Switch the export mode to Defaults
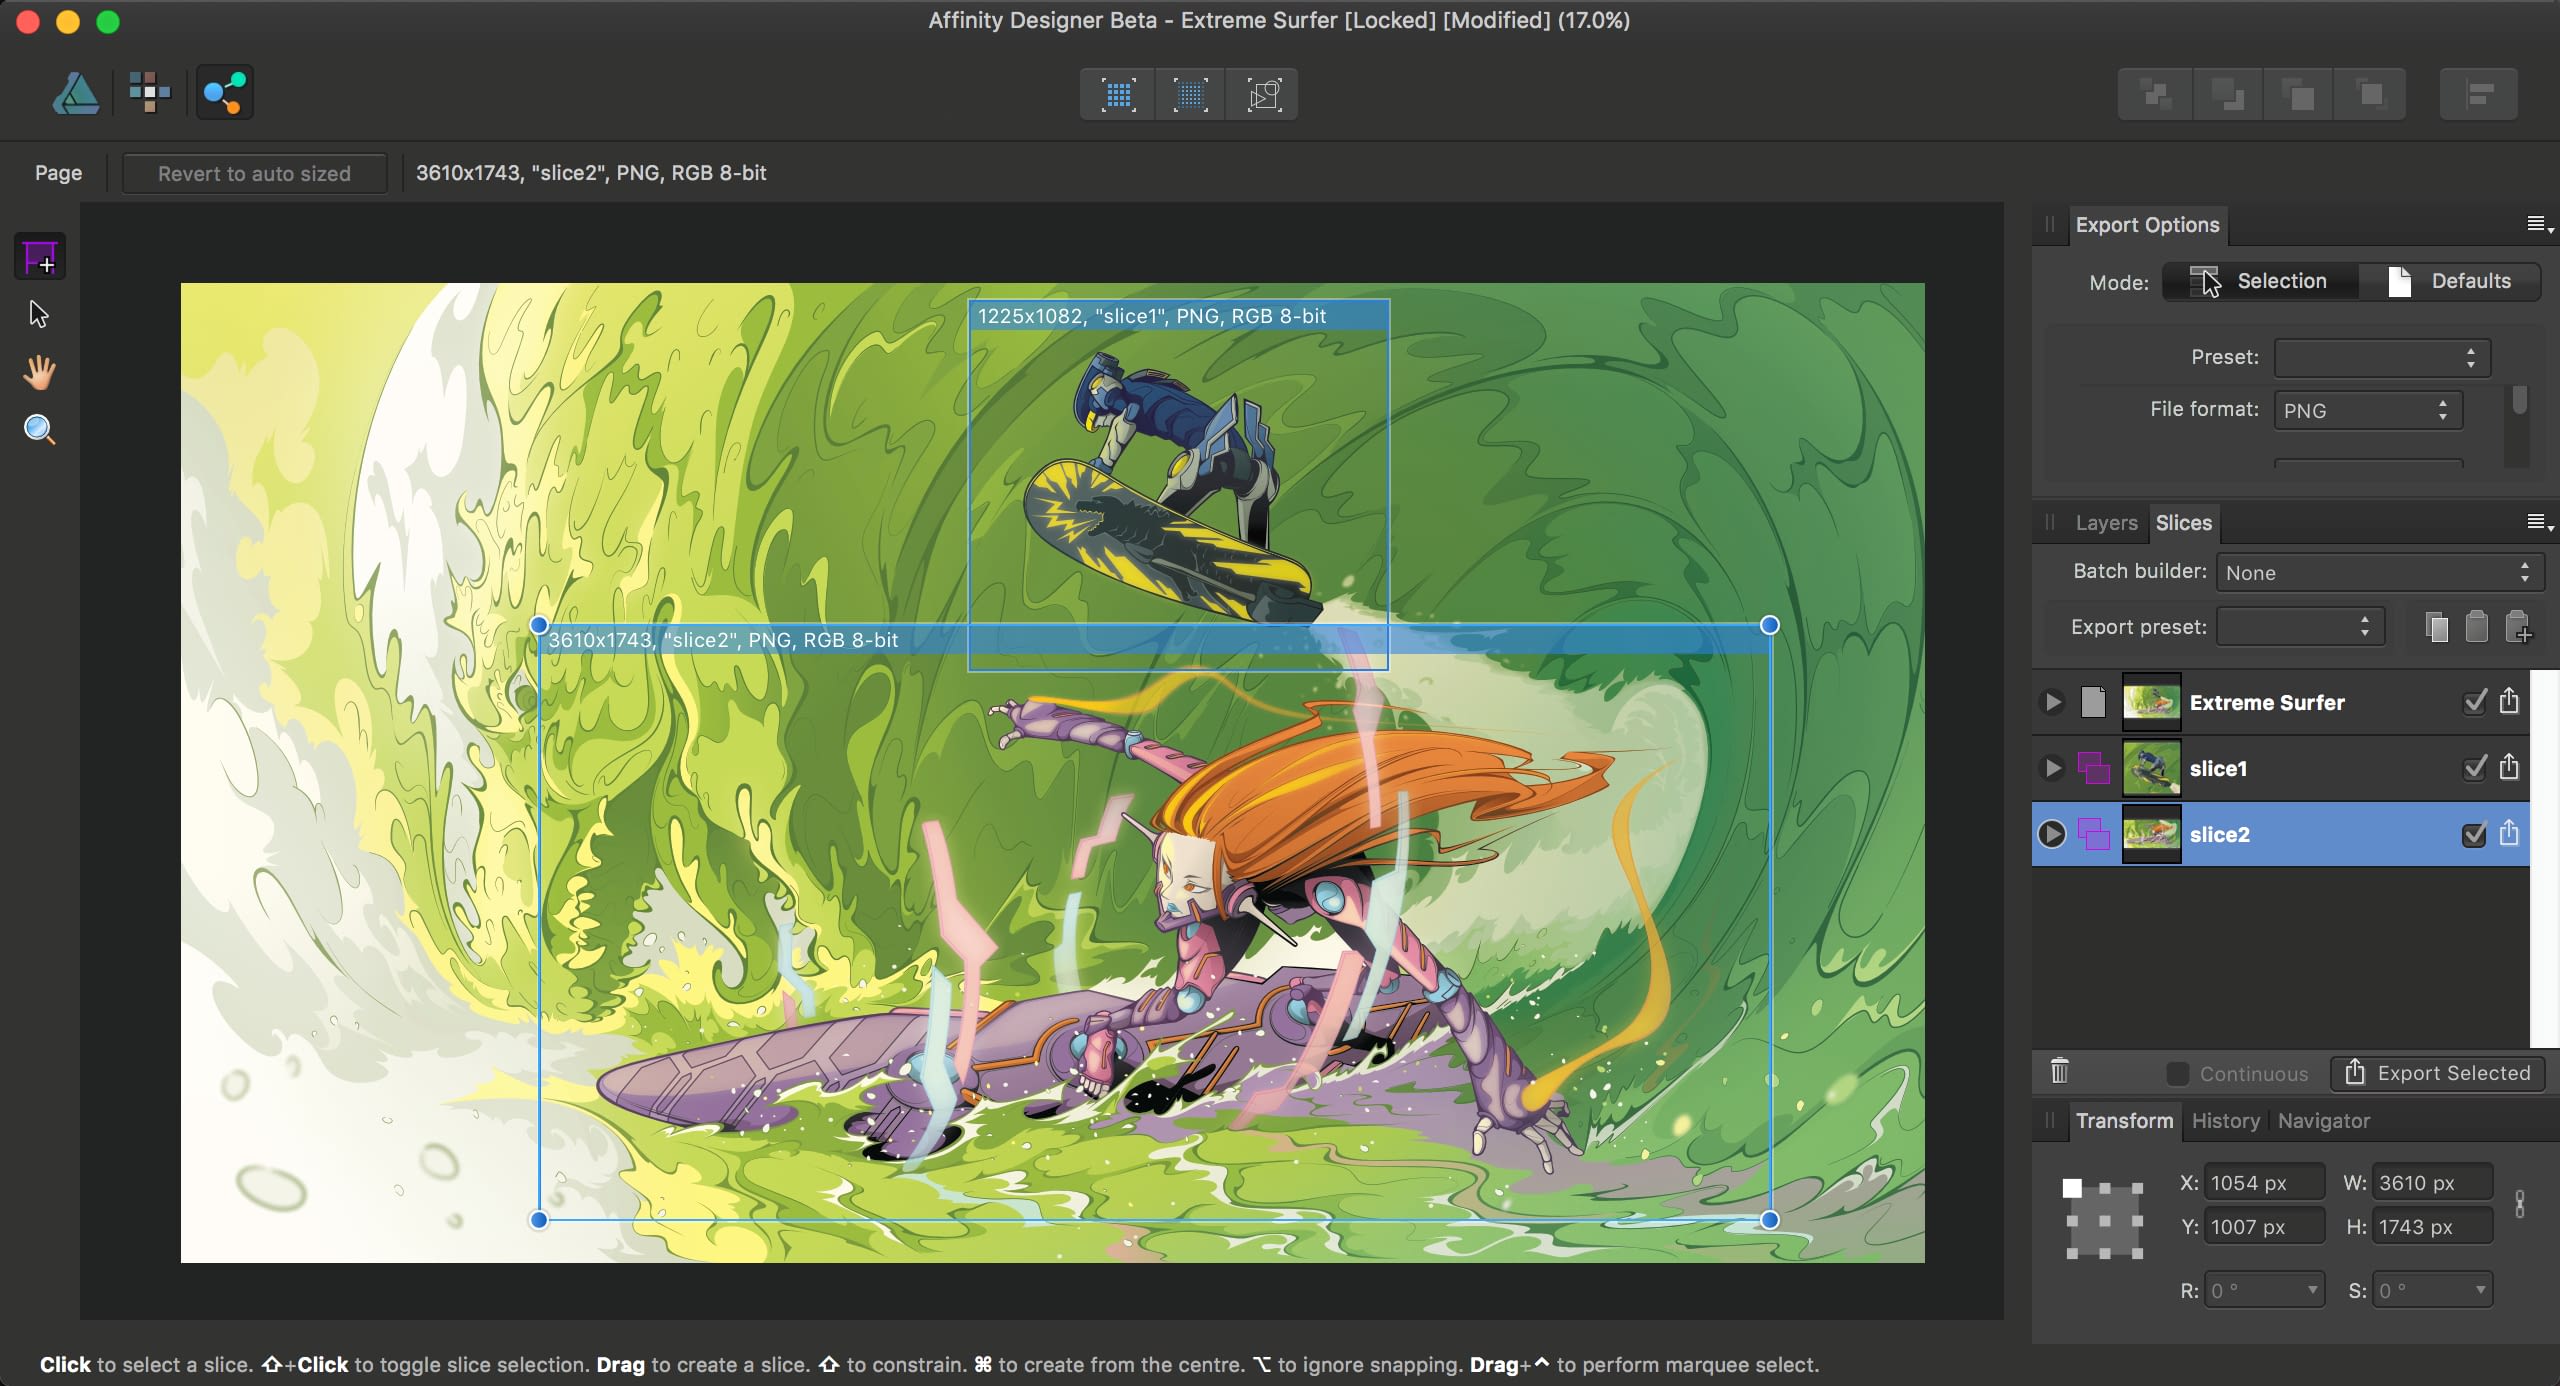 (x=2450, y=281)
